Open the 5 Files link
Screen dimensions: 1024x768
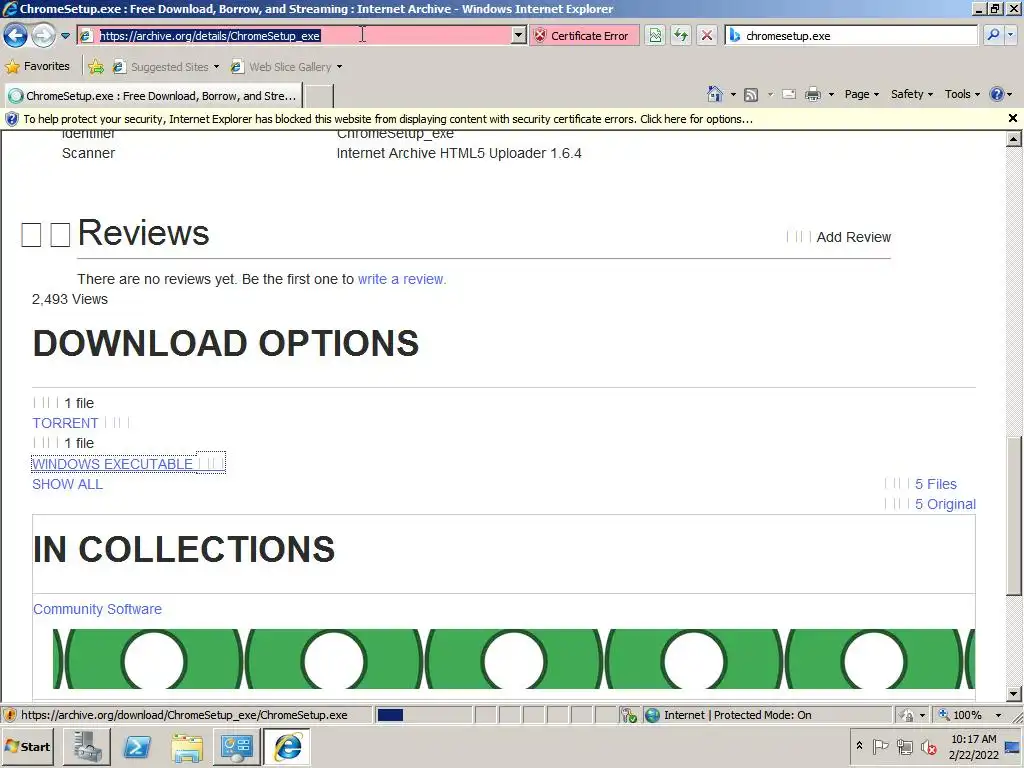click(935, 484)
